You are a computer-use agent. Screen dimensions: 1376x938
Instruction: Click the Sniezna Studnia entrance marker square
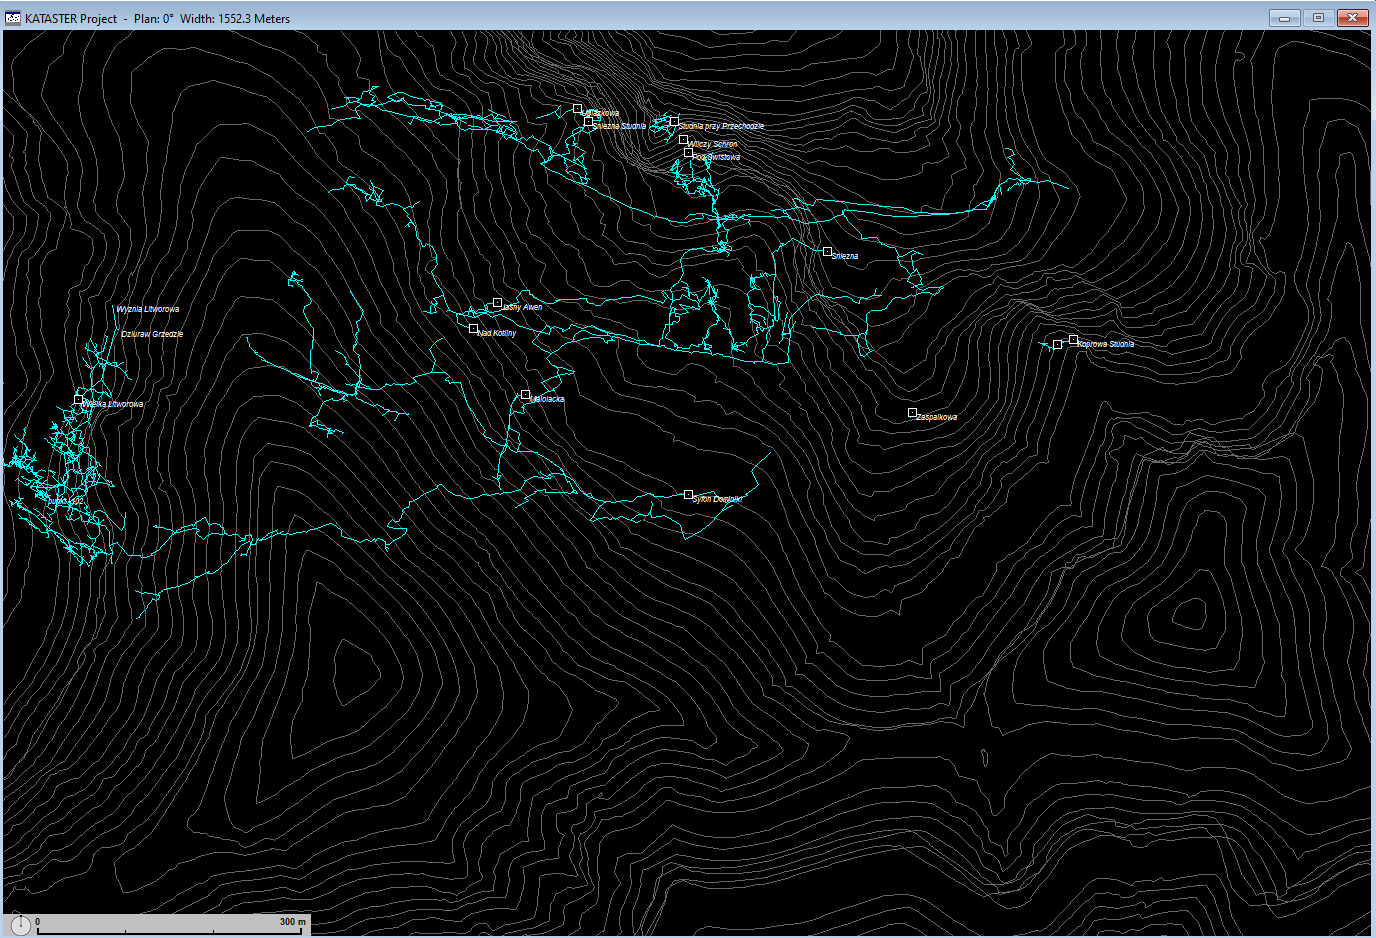pos(589,121)
